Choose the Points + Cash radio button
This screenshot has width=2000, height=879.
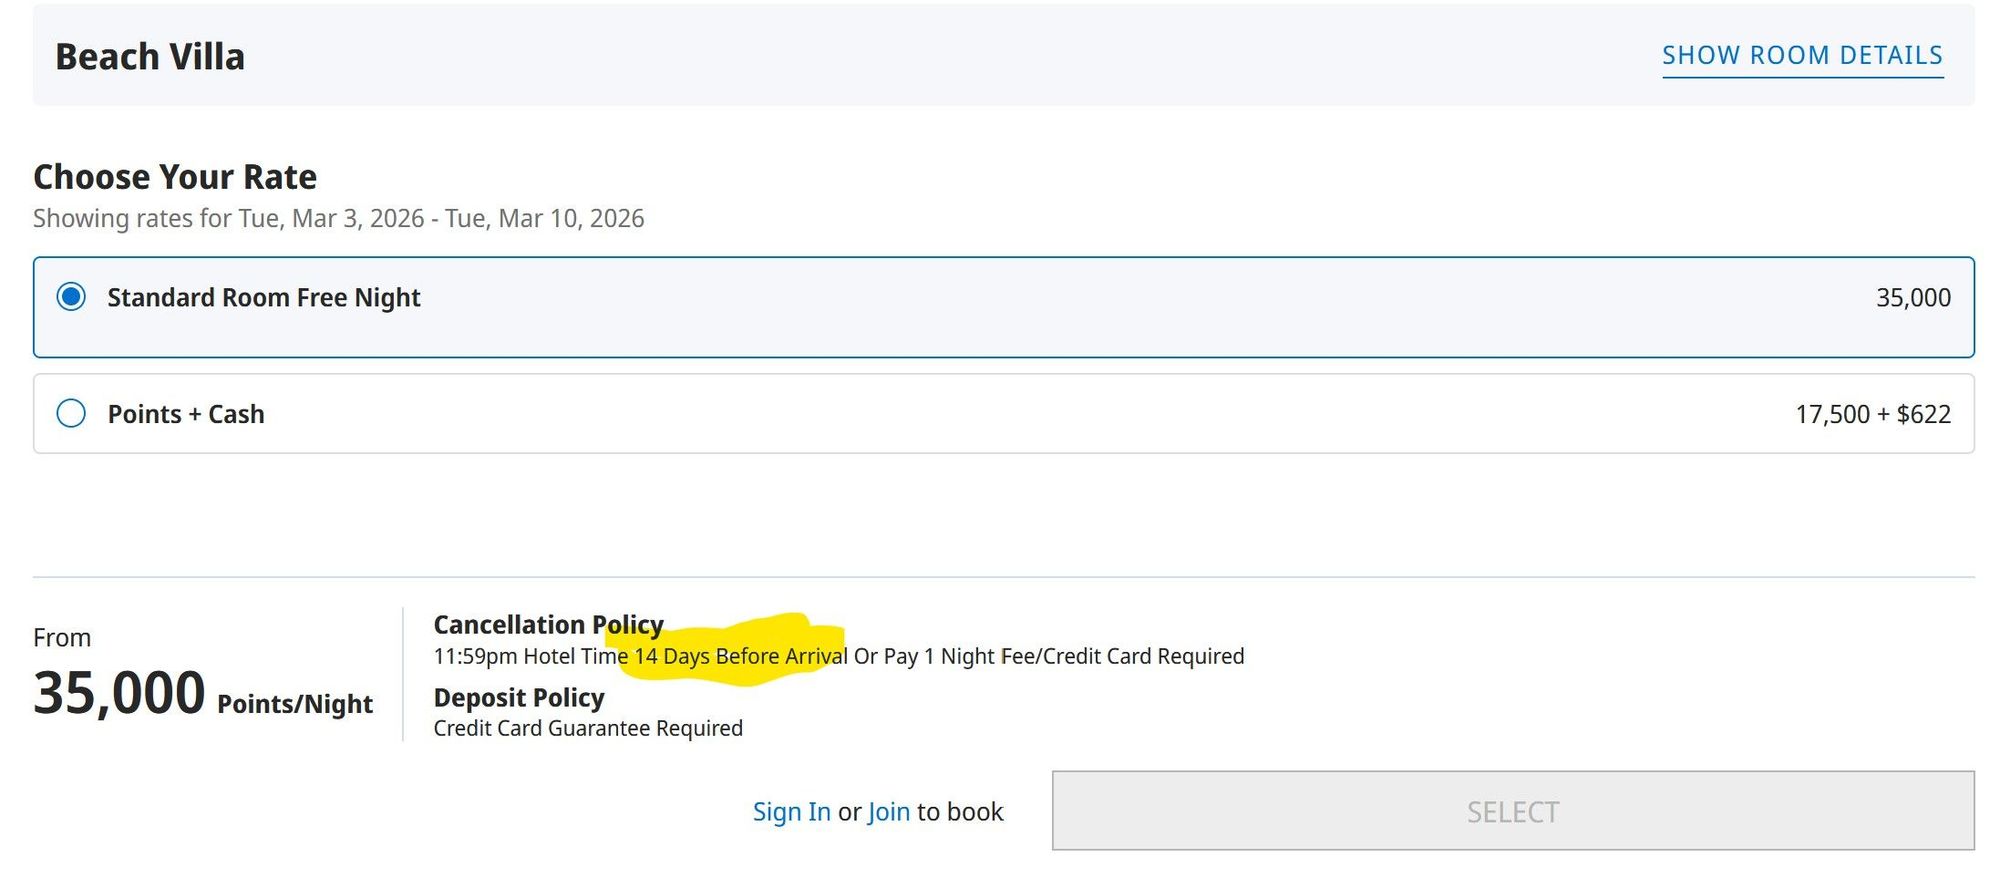click(x=71, y=413)
